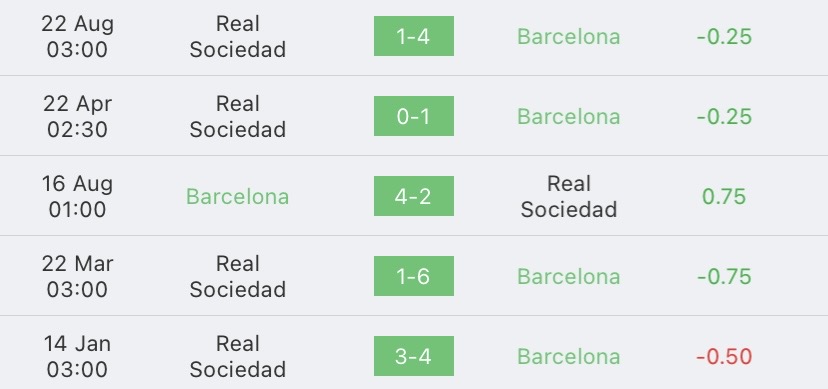Select Barcelona in the 14 Jan row

coord(569,357)
